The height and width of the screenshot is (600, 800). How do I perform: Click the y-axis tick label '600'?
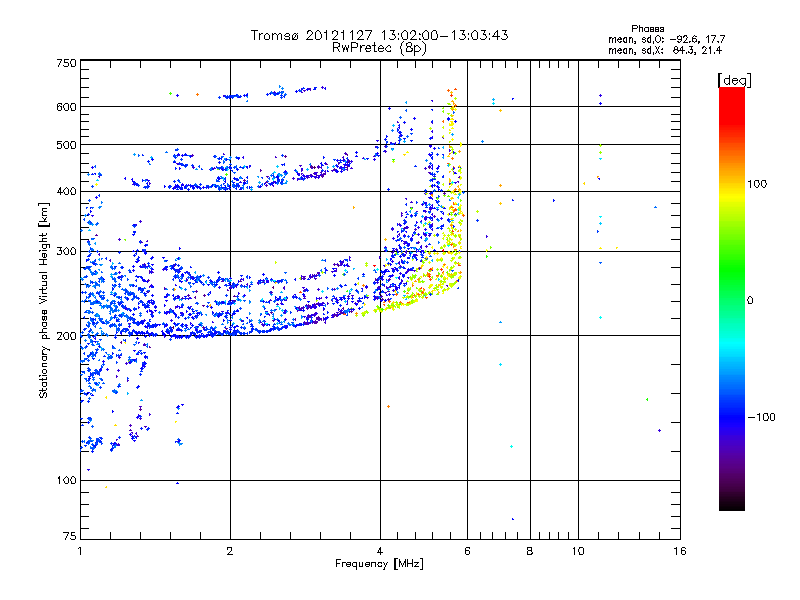click(x=66, y=107)
